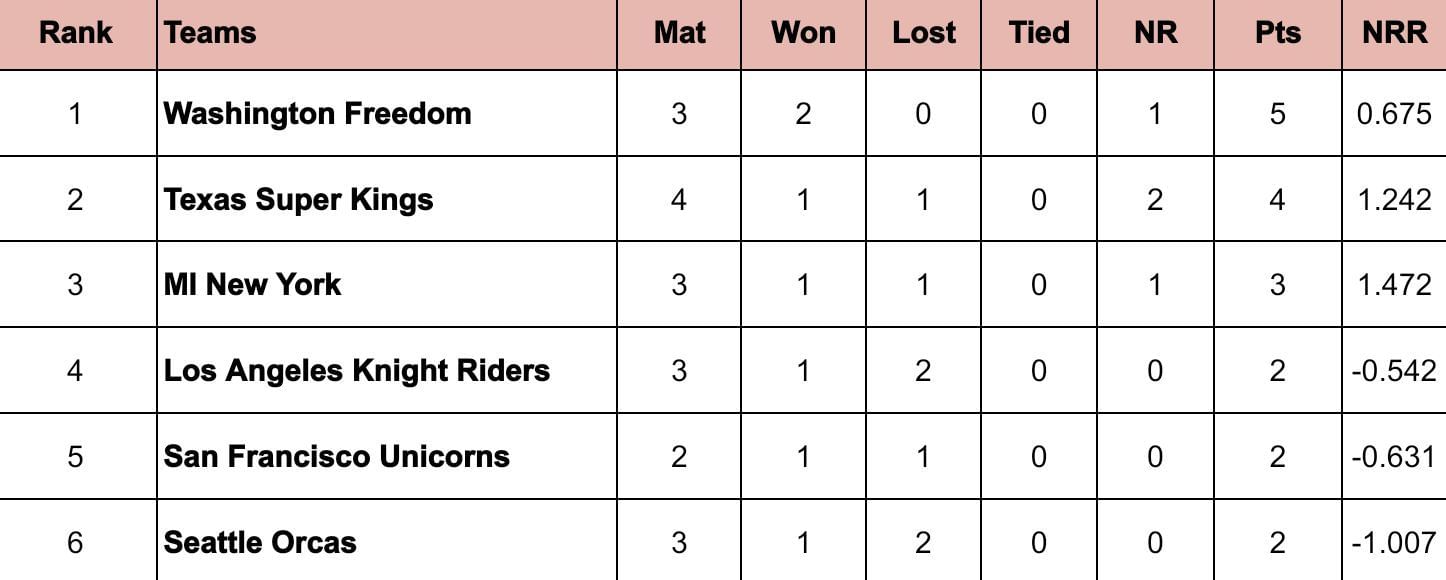
Task: Select the Won column header
Action: (x=803, y=33)
